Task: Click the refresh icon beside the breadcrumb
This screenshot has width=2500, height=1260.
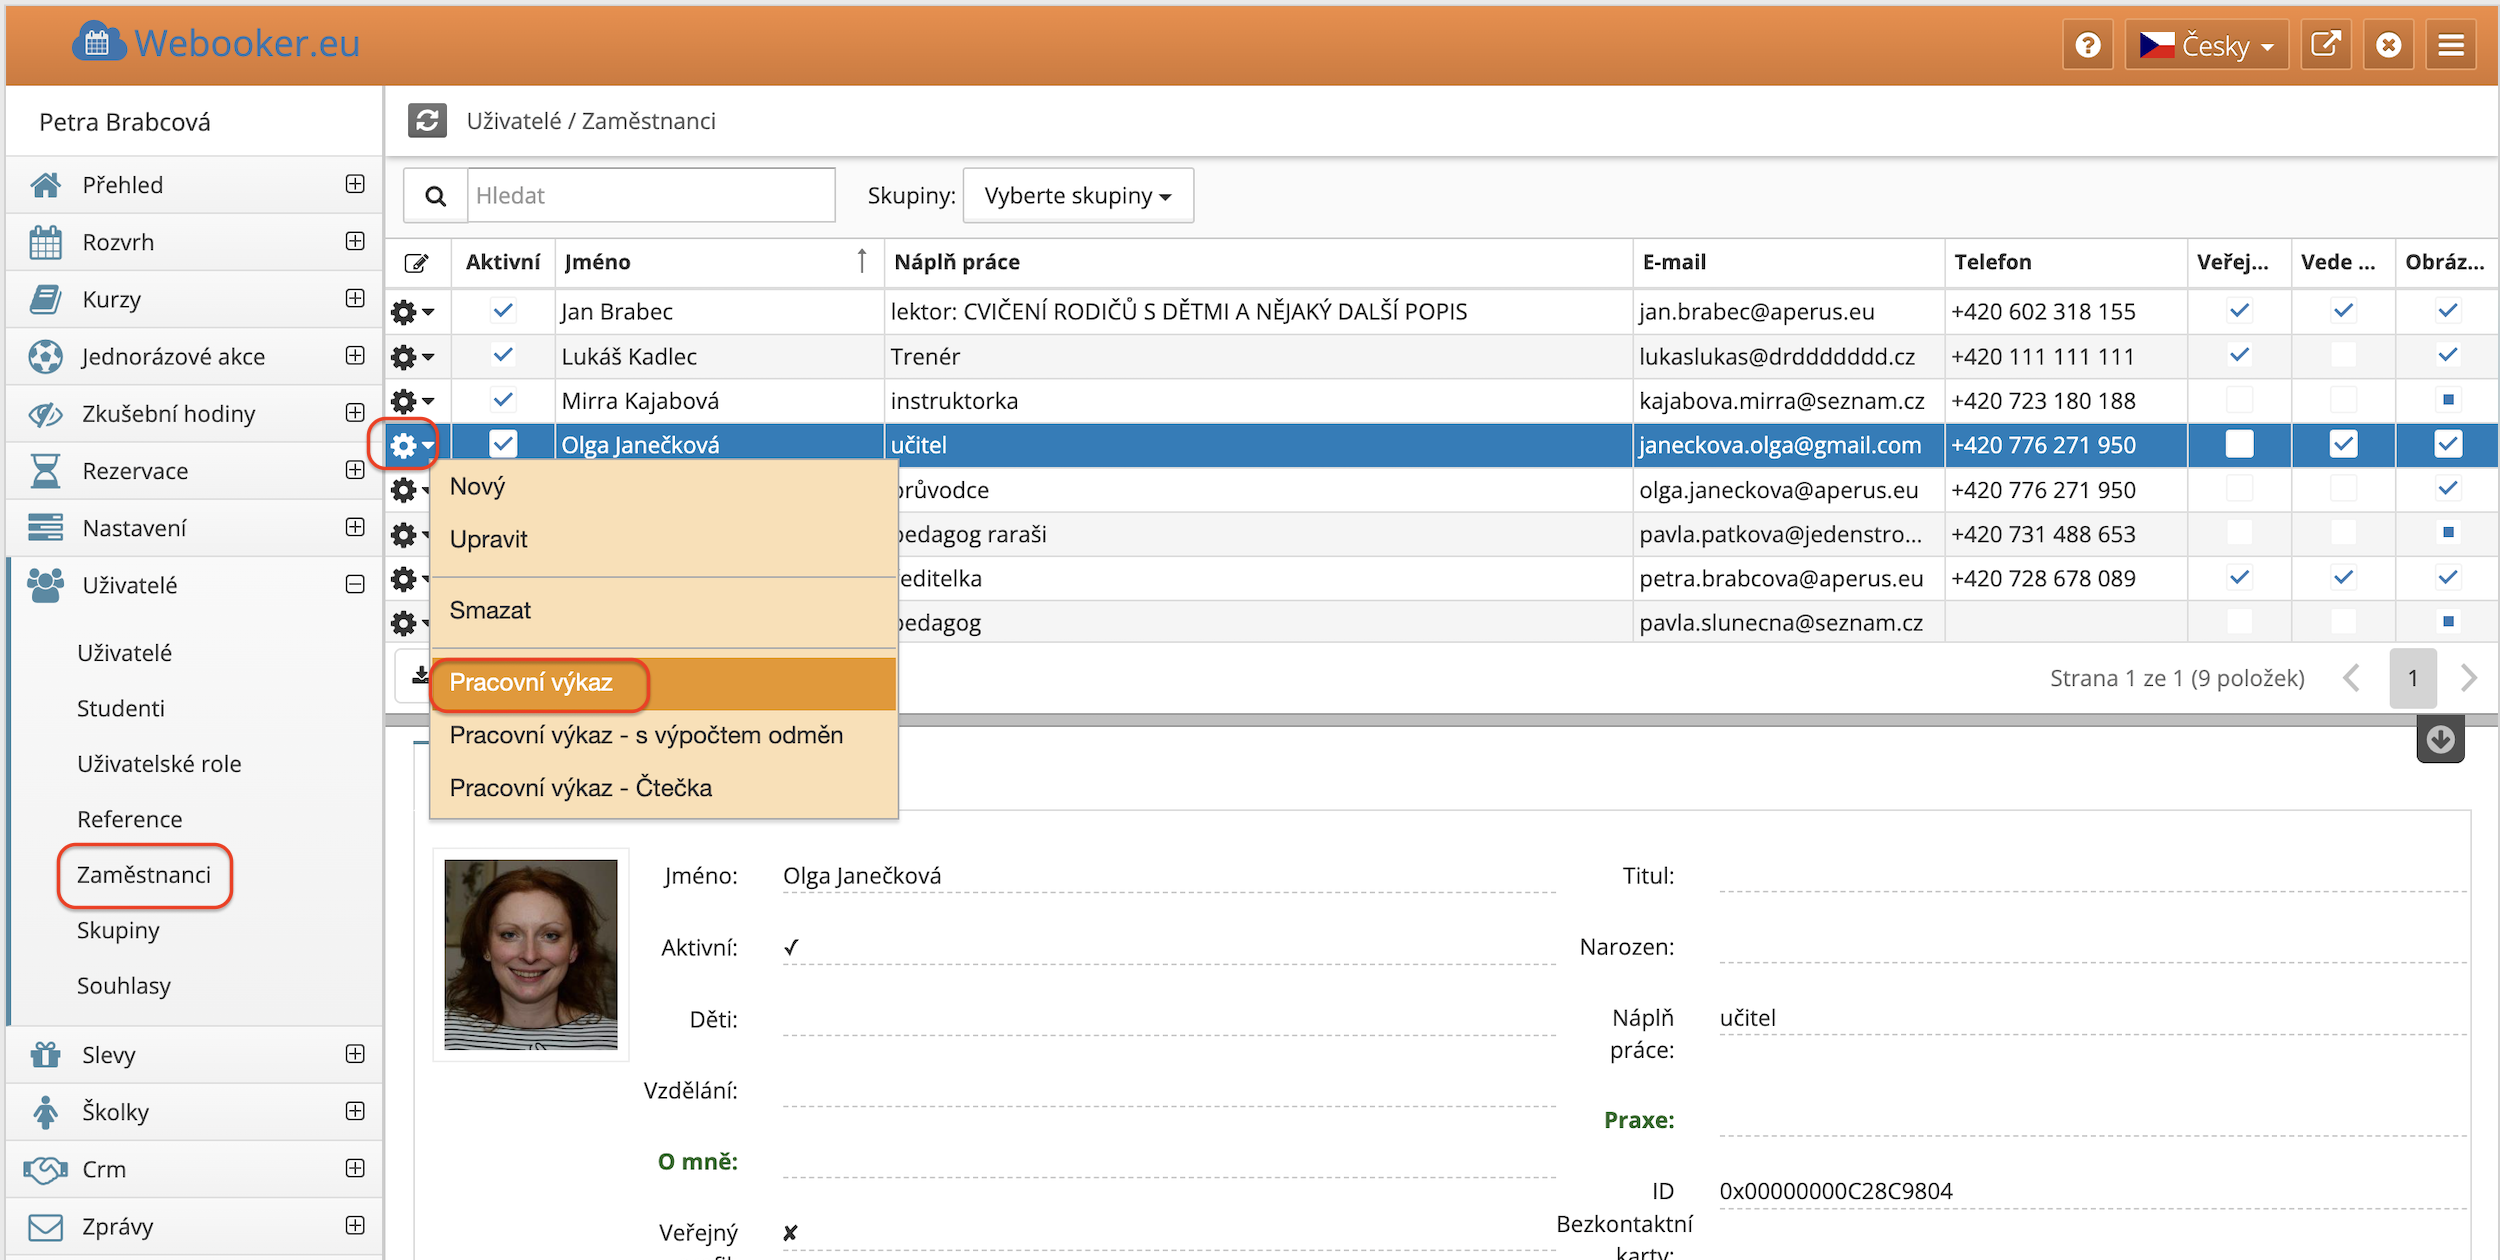Action: (427, 121)
